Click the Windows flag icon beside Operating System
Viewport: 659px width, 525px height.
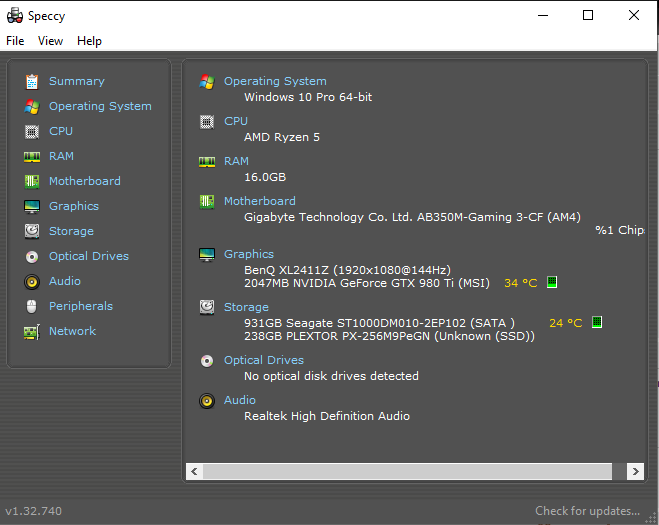coord(207,81)
